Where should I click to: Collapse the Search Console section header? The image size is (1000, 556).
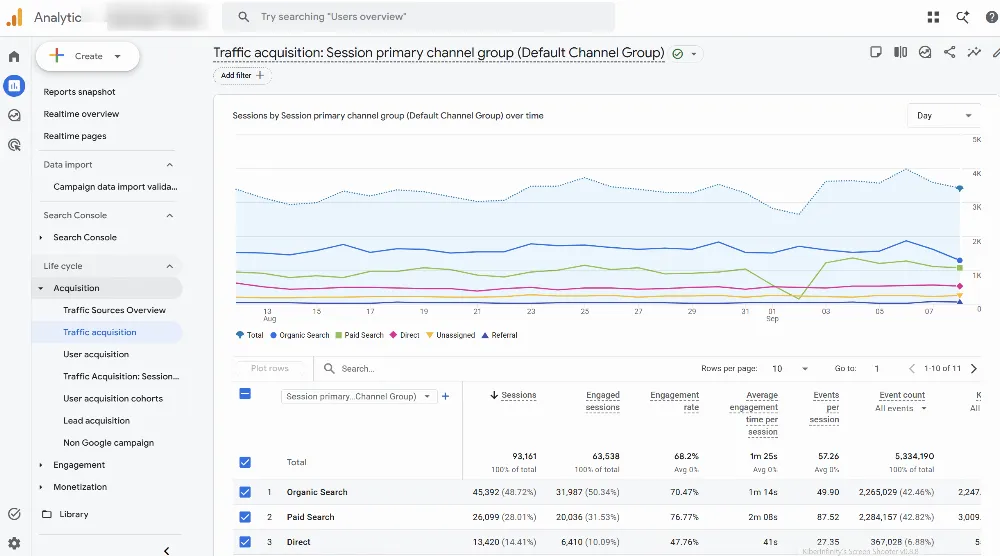click(170, 216)
